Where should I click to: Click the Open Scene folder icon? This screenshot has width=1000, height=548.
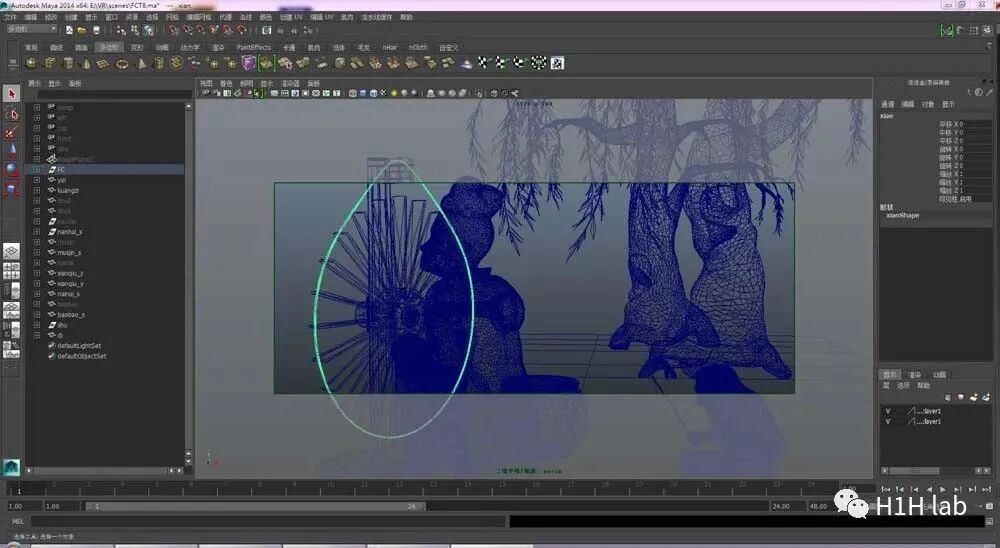[x=82, y=30]
